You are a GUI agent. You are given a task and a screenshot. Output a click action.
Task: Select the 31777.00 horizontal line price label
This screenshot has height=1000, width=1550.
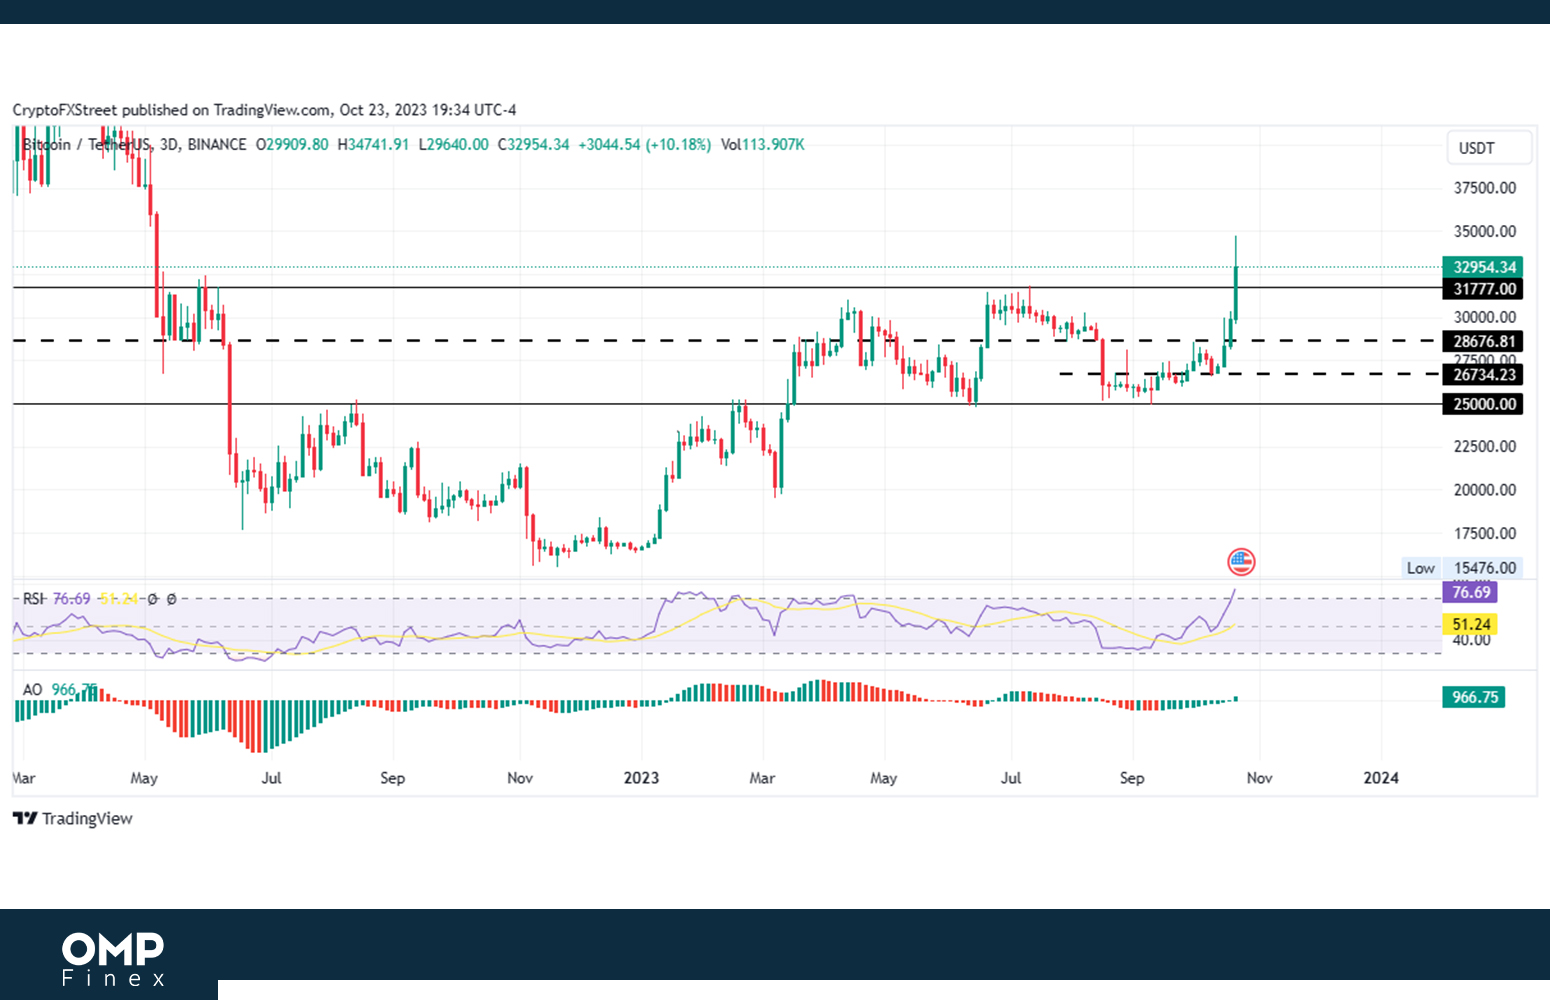click(x=1483, y=289)
